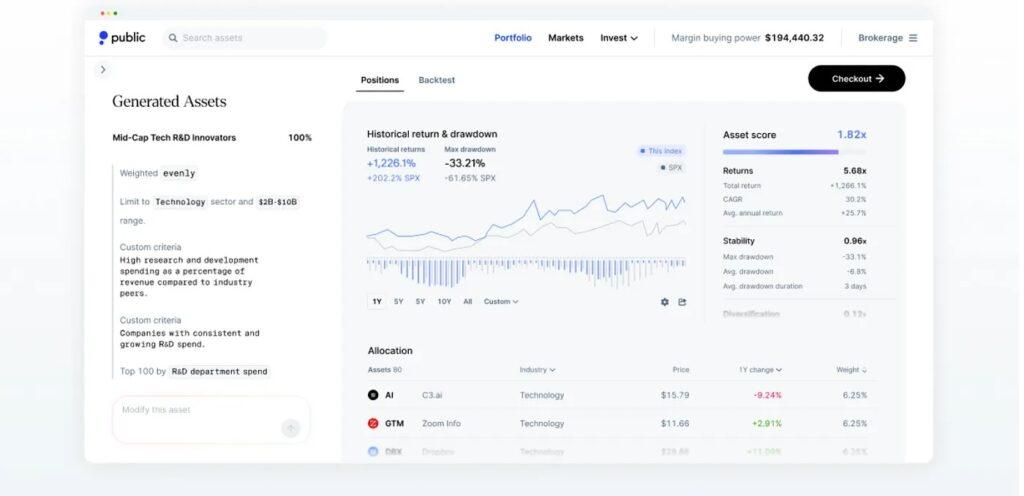Click the Public logo icon
This screenshot has width=1024, height=496.
point(103,38)
